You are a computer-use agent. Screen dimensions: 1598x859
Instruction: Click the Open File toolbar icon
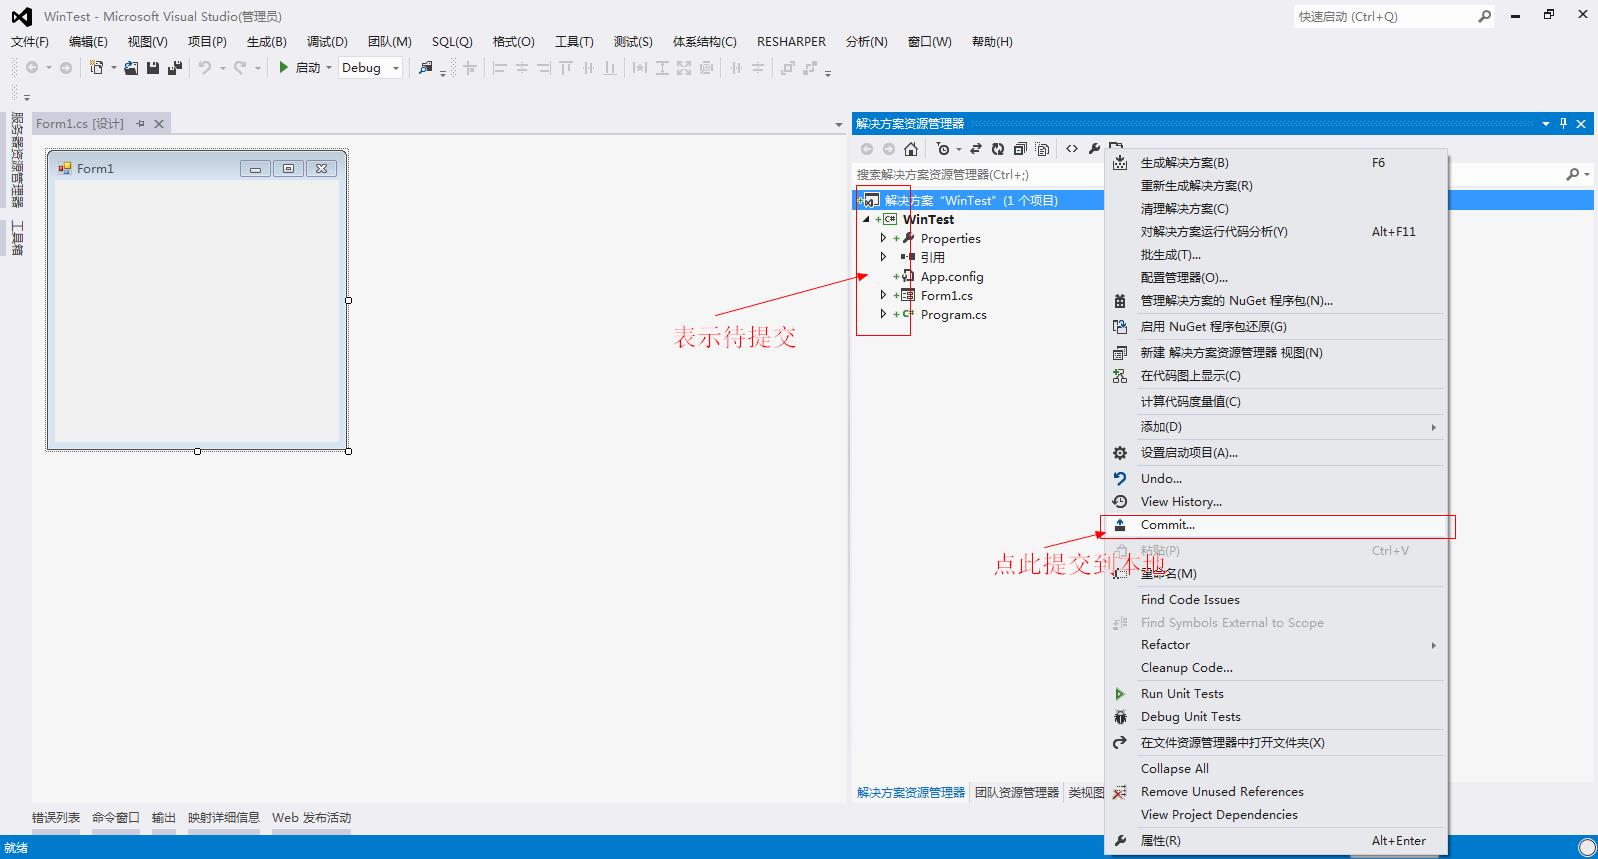tap(131, 67)
